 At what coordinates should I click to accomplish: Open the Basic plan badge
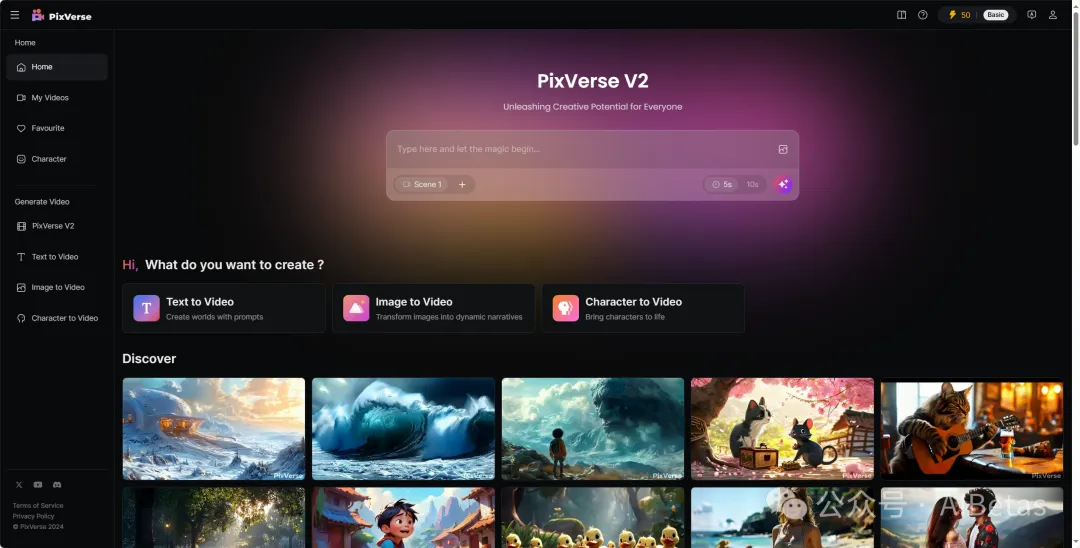pos(995,14)
